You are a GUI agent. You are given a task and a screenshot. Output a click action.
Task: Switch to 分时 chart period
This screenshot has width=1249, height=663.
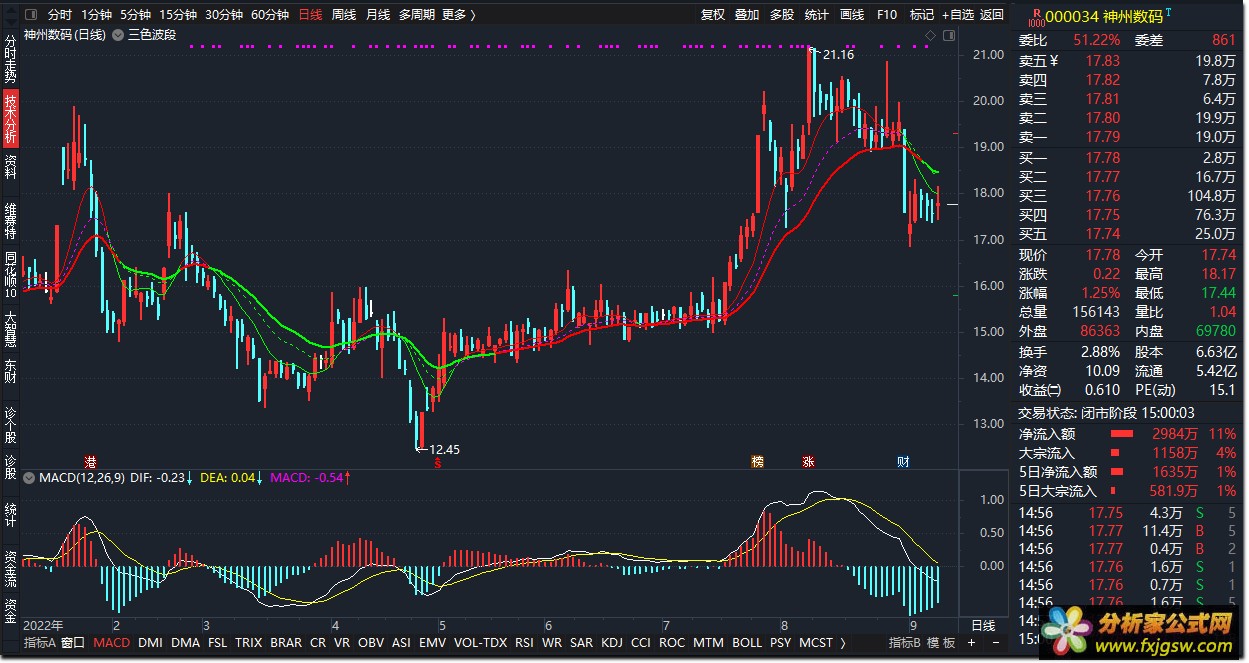point(60,15)
